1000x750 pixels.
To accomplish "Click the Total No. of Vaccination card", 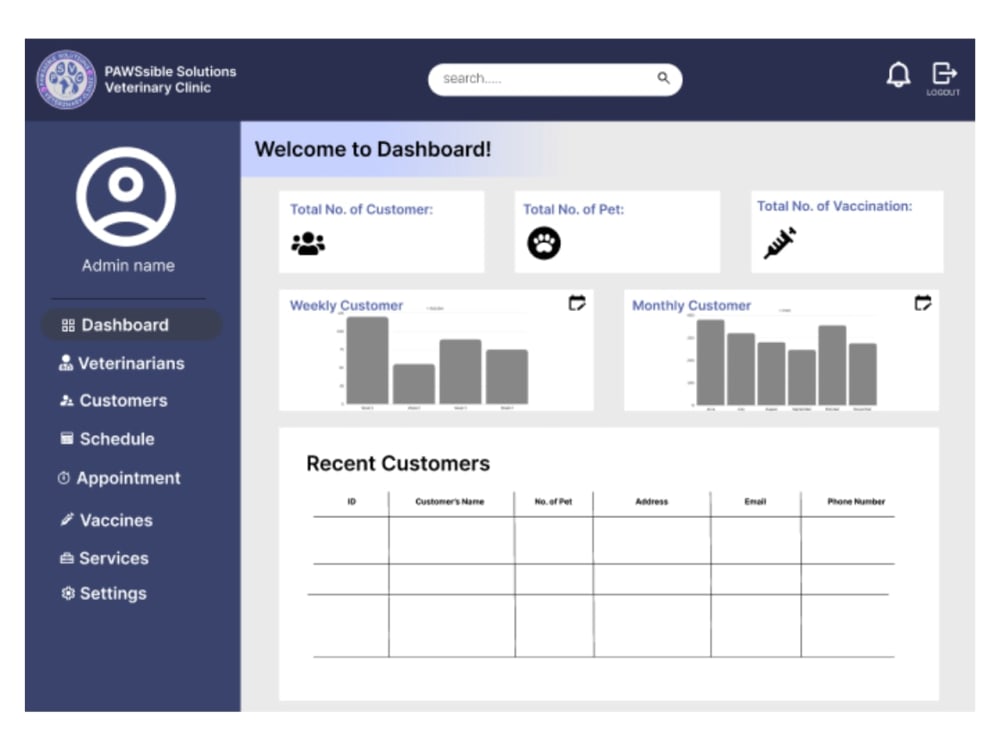I will tap(847, 232).
